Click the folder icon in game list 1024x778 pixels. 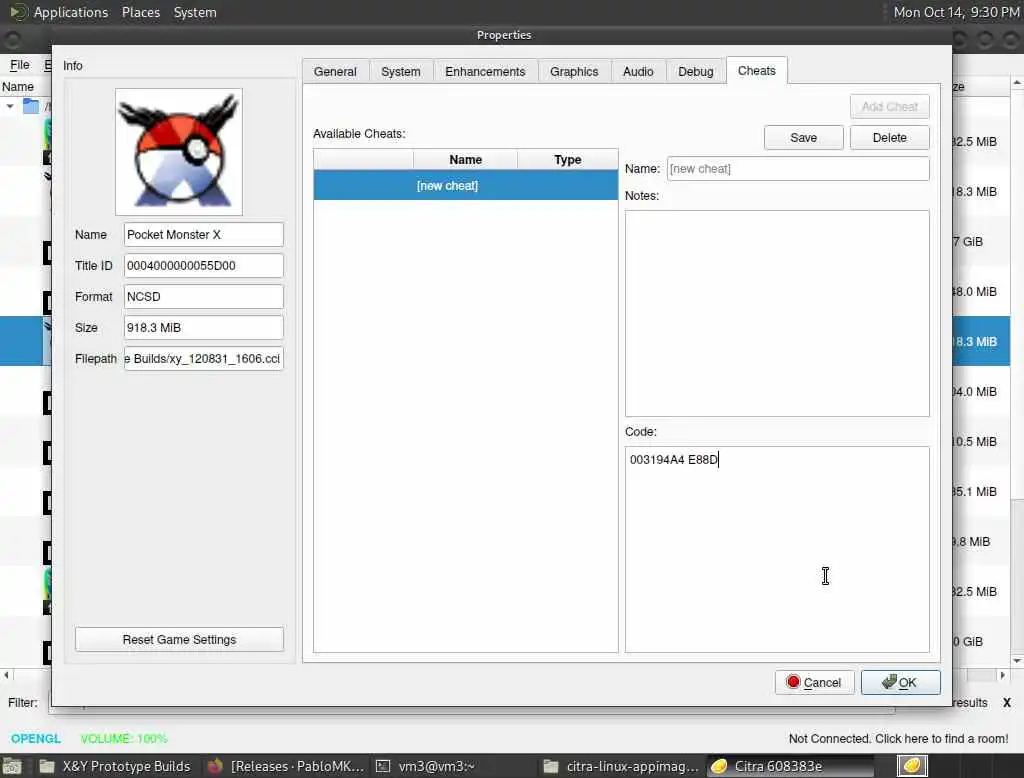31,106
